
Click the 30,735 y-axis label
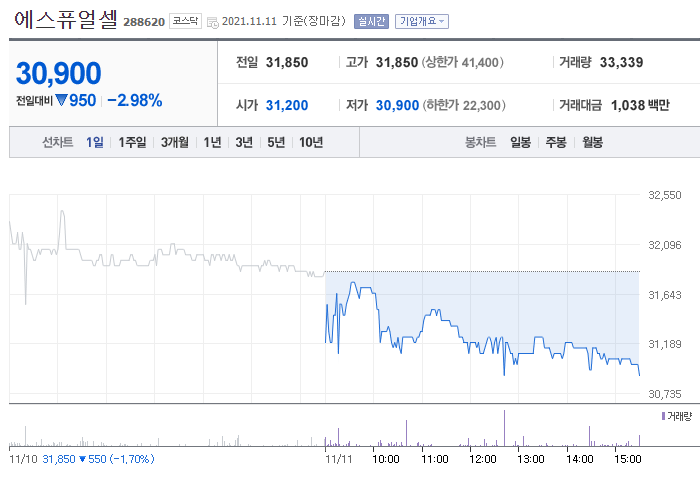(665, 394)
